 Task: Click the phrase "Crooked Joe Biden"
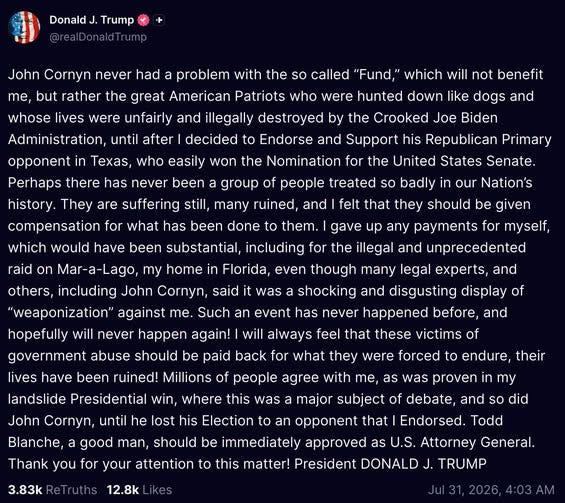pos(435,118)
